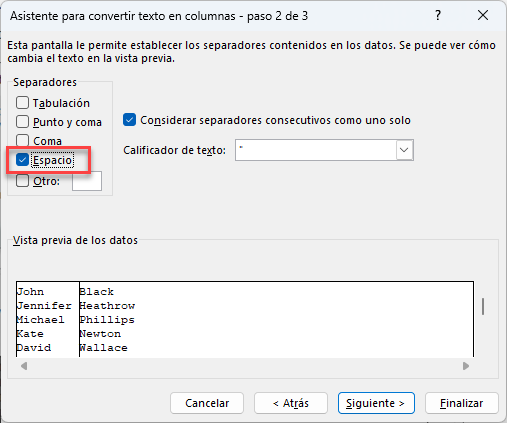Image resolution: width=507 pixels, height=423 pixels.
Task: Close the text to columns wizard dialog
Action: (483, 15)
